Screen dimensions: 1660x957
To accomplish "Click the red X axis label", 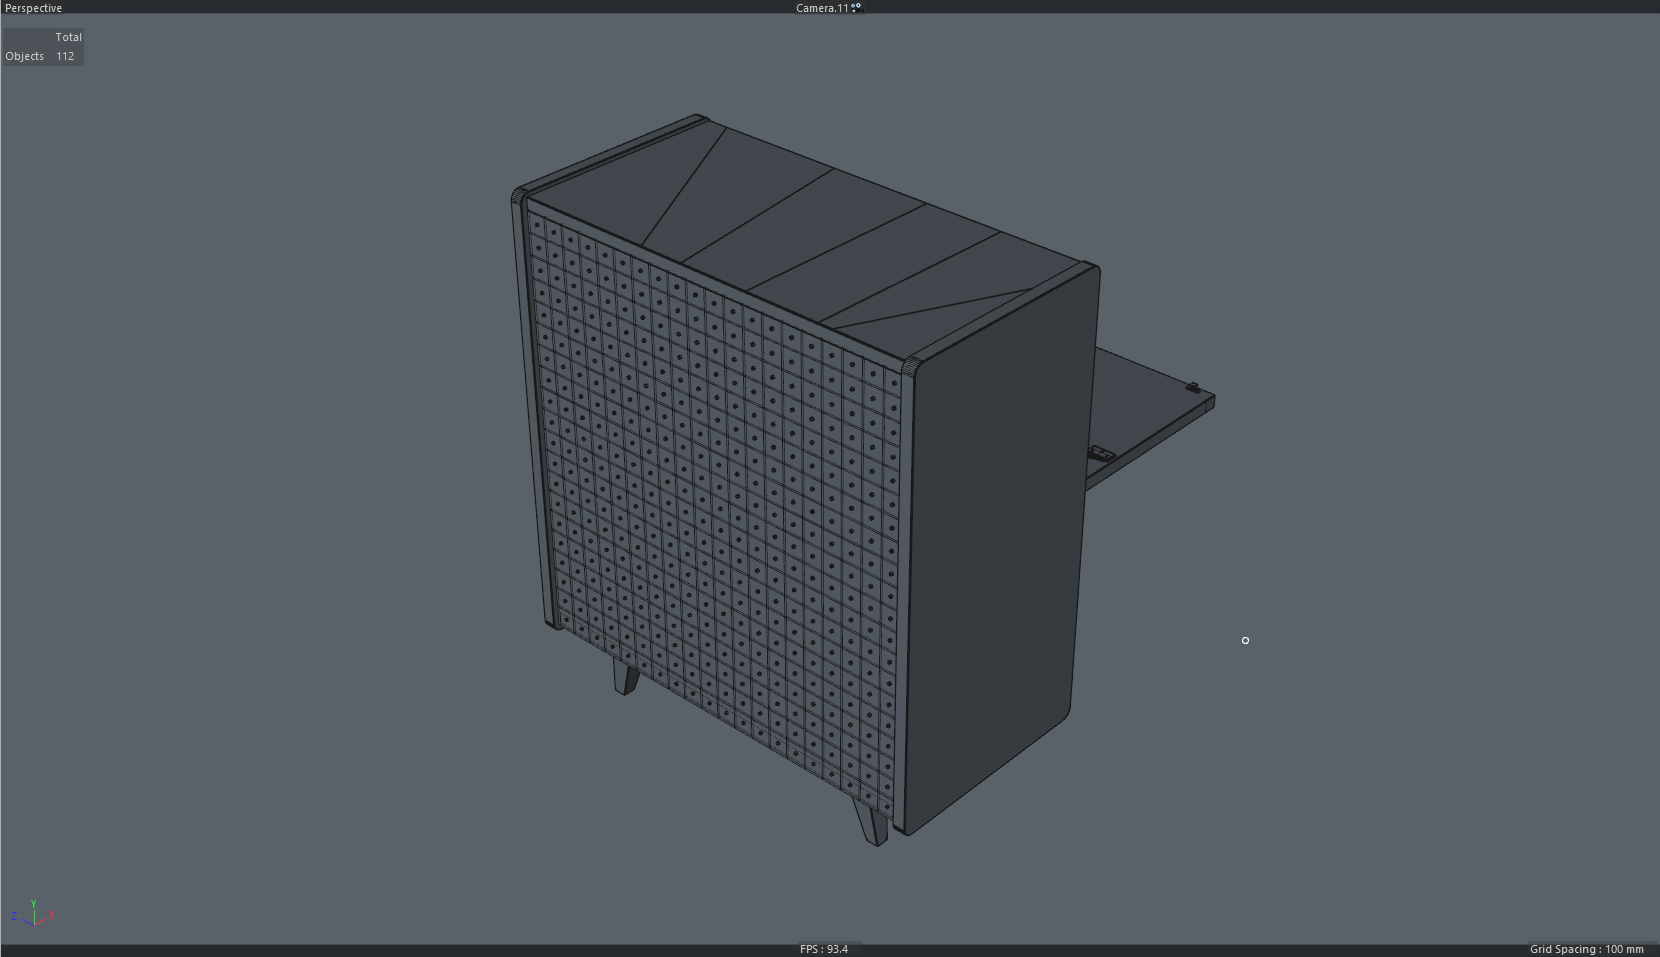I will (52, 915).
